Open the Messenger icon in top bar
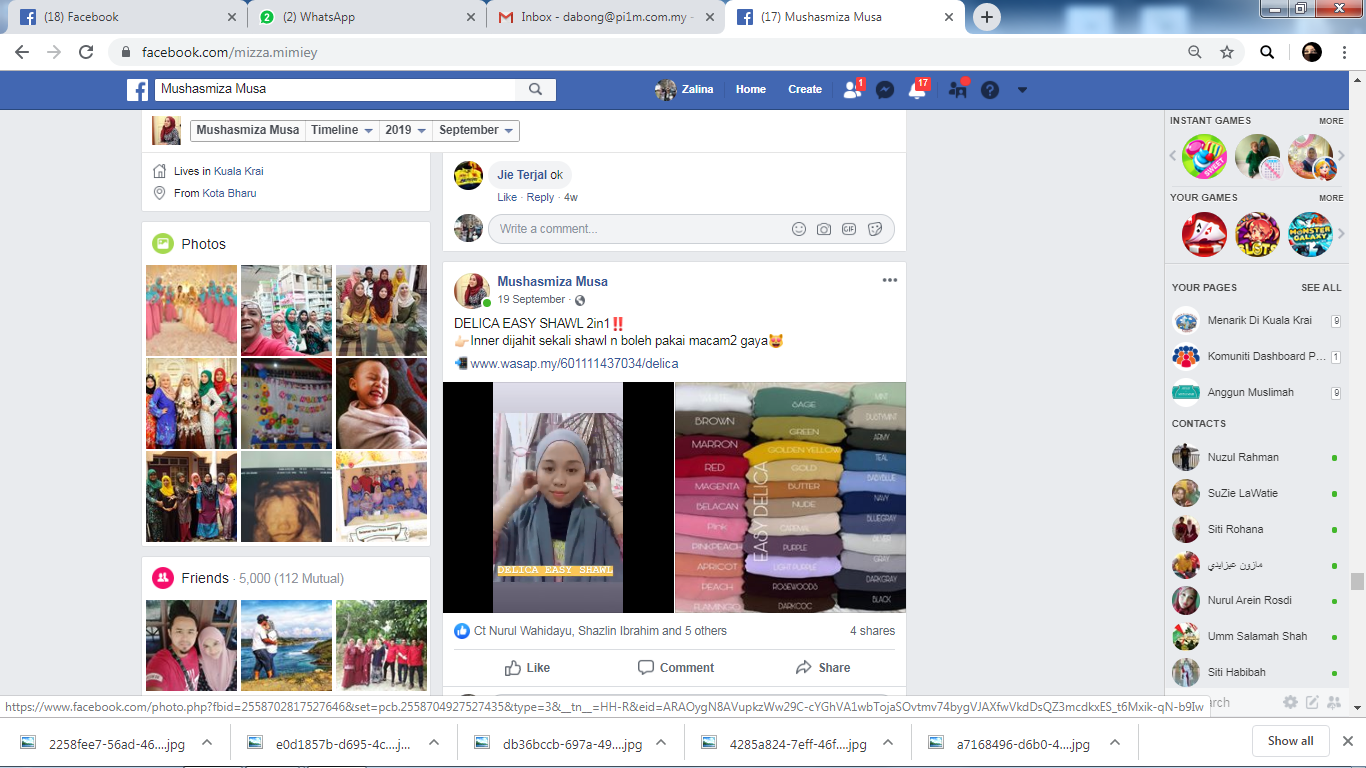 885,89
